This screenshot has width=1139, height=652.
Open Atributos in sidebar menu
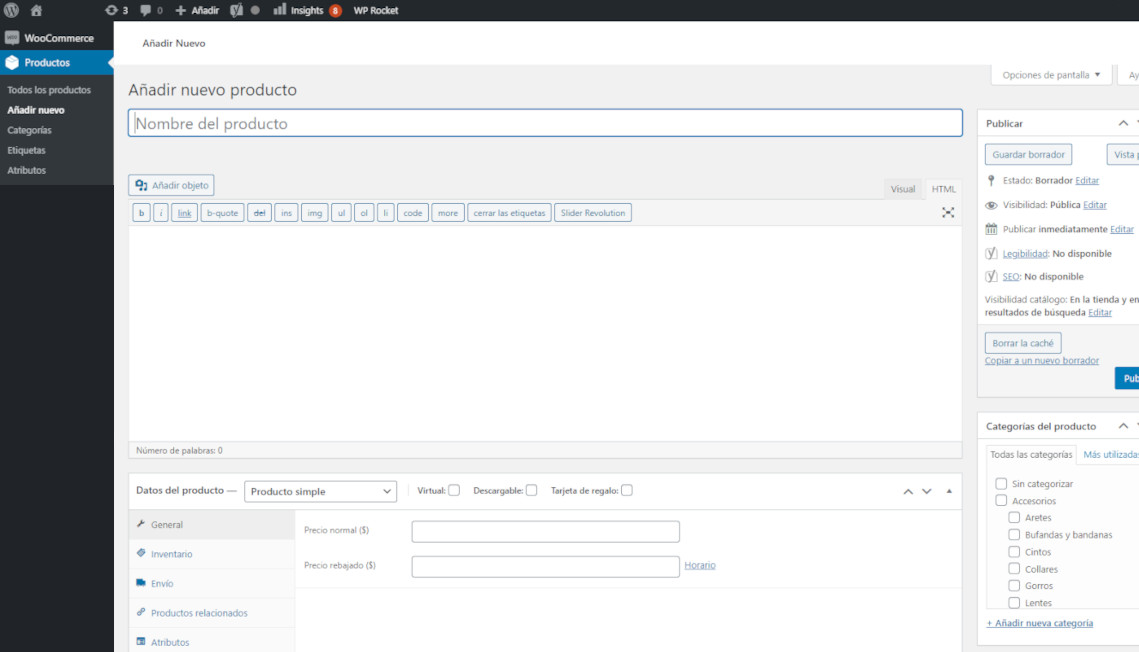(26, 170)
